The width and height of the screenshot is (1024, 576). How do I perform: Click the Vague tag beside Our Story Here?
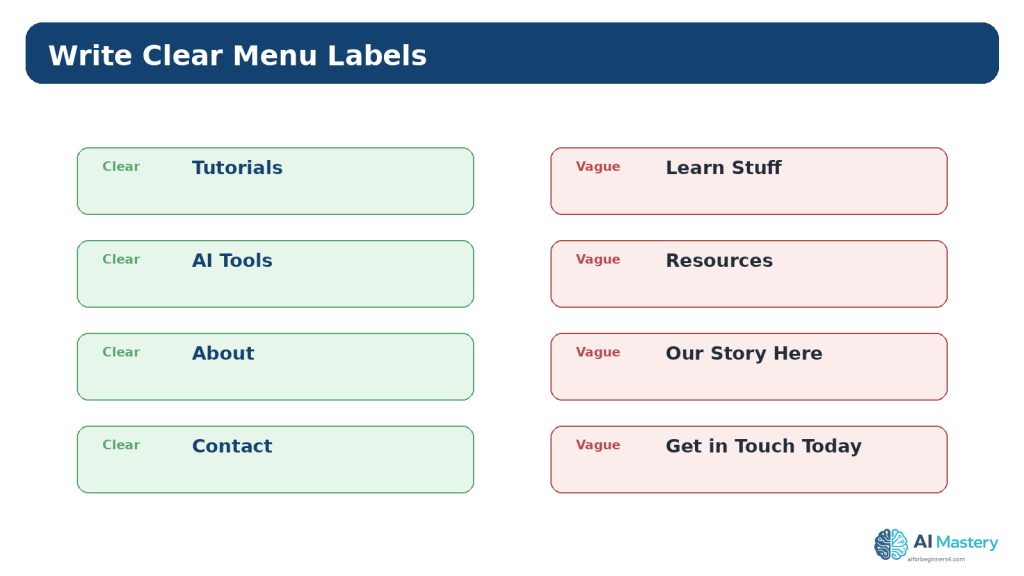[x=598, y=352]
